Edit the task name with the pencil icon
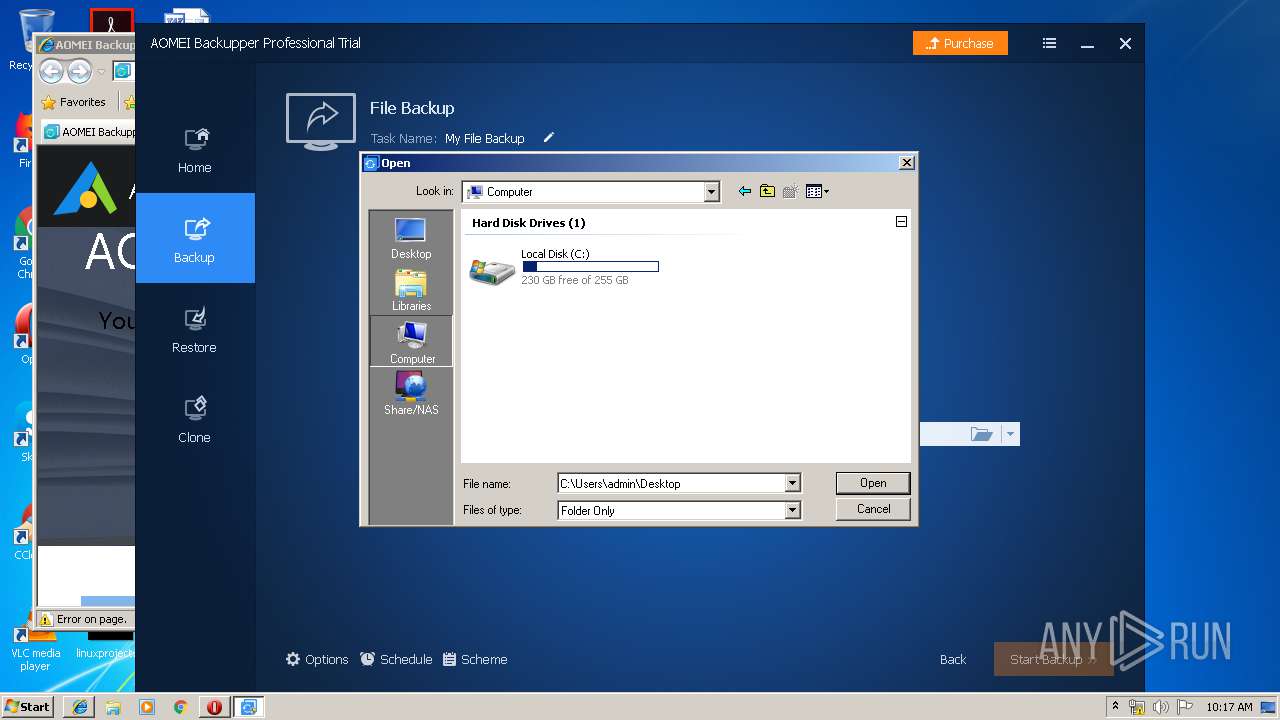 (548, 138)
